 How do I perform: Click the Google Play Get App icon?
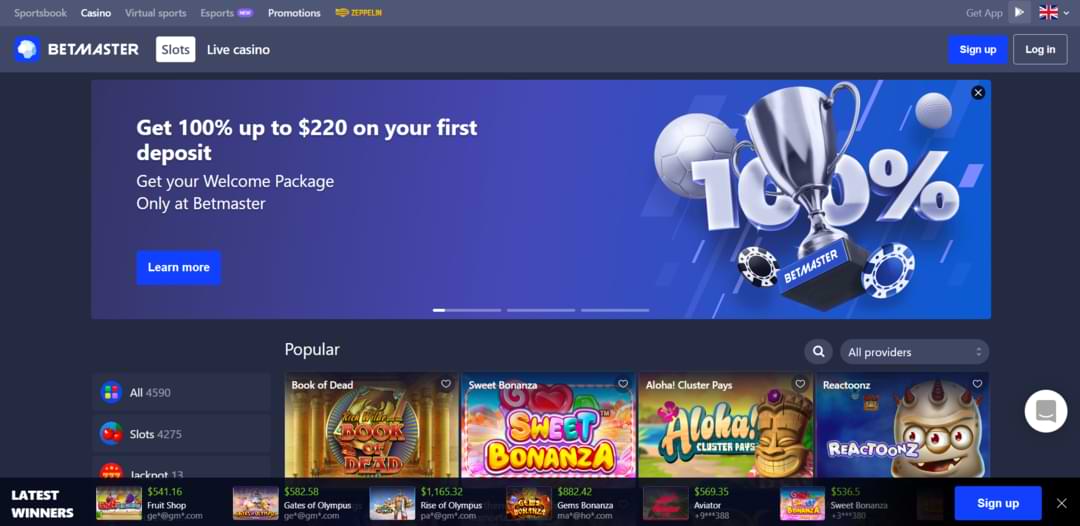point(1019,12)
